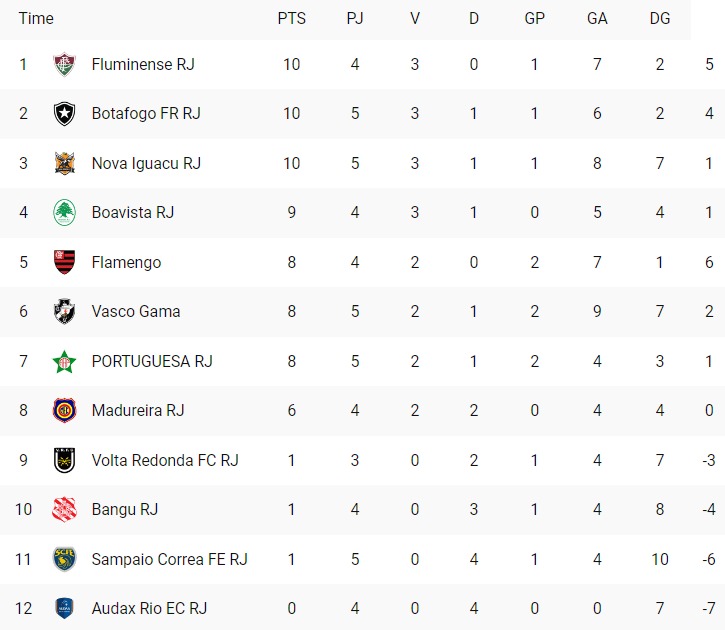Click the Botafogo FR RJ star crest
The width and height of the screenshot is (725, 630).
click(x=64, y=114)
